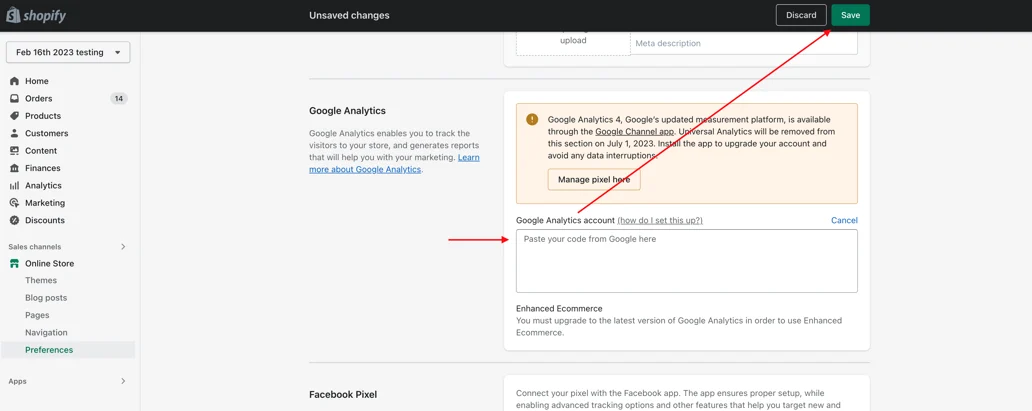
Task: Click the Analytics bar chart icon
Action: click(14, 186)
